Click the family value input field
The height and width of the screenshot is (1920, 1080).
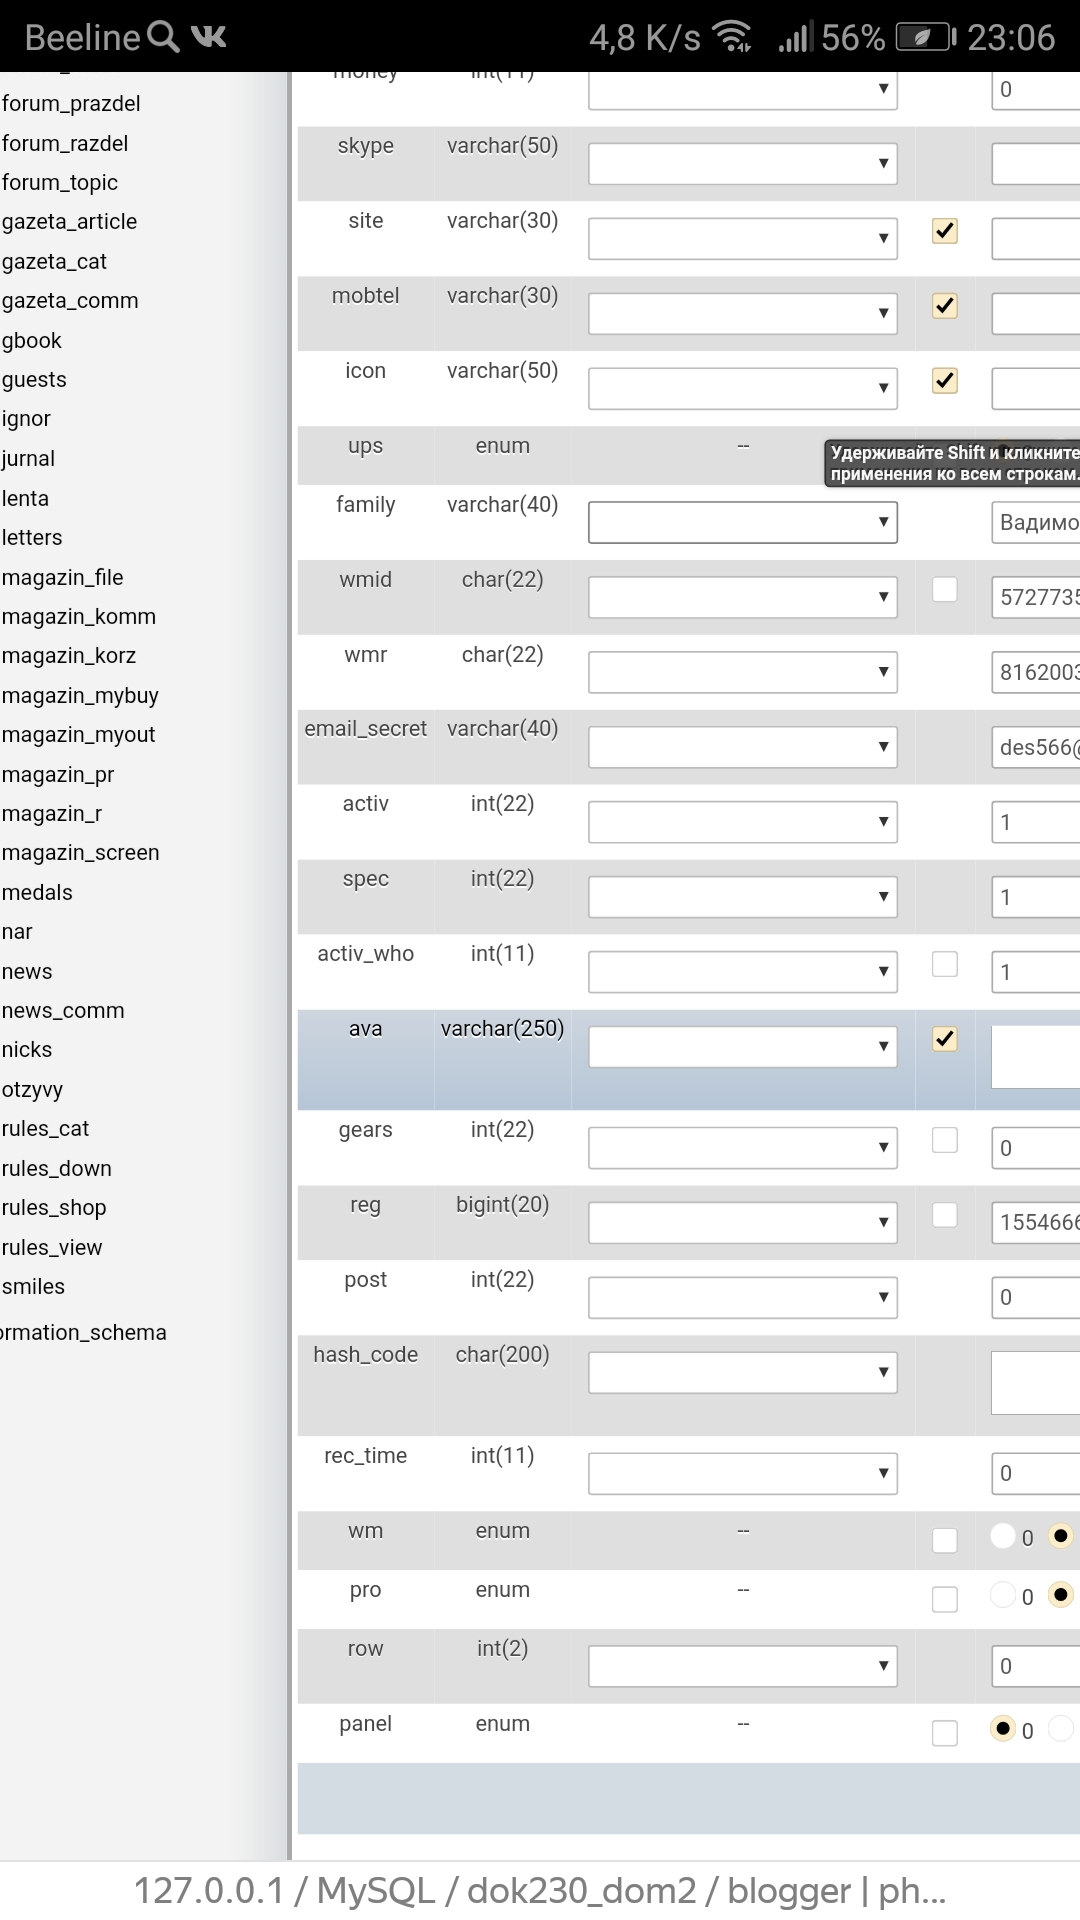[x=1036, y=522]
